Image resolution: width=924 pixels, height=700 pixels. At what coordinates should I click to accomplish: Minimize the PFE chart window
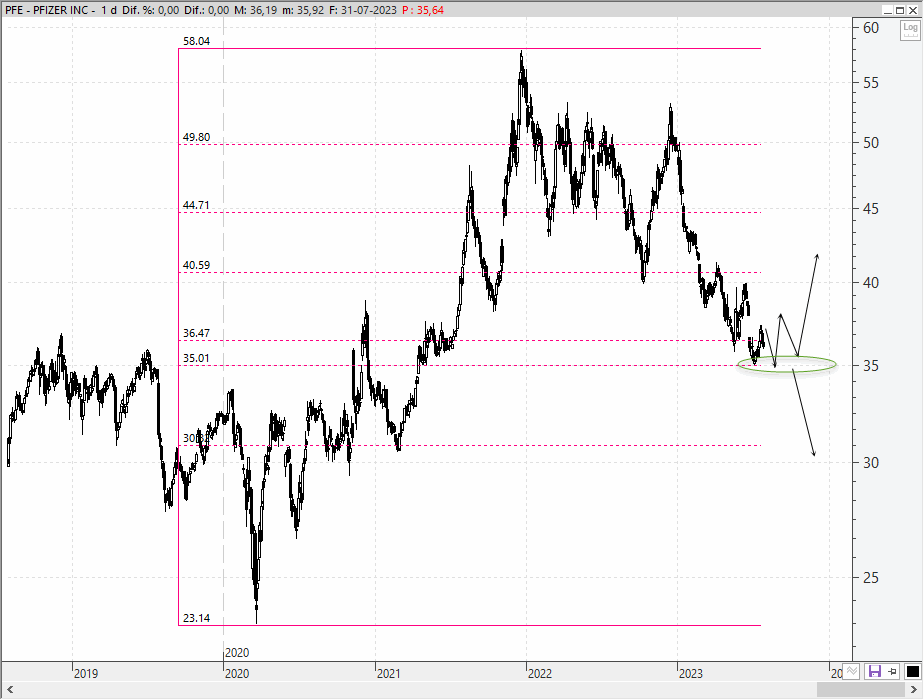[888, 10]
